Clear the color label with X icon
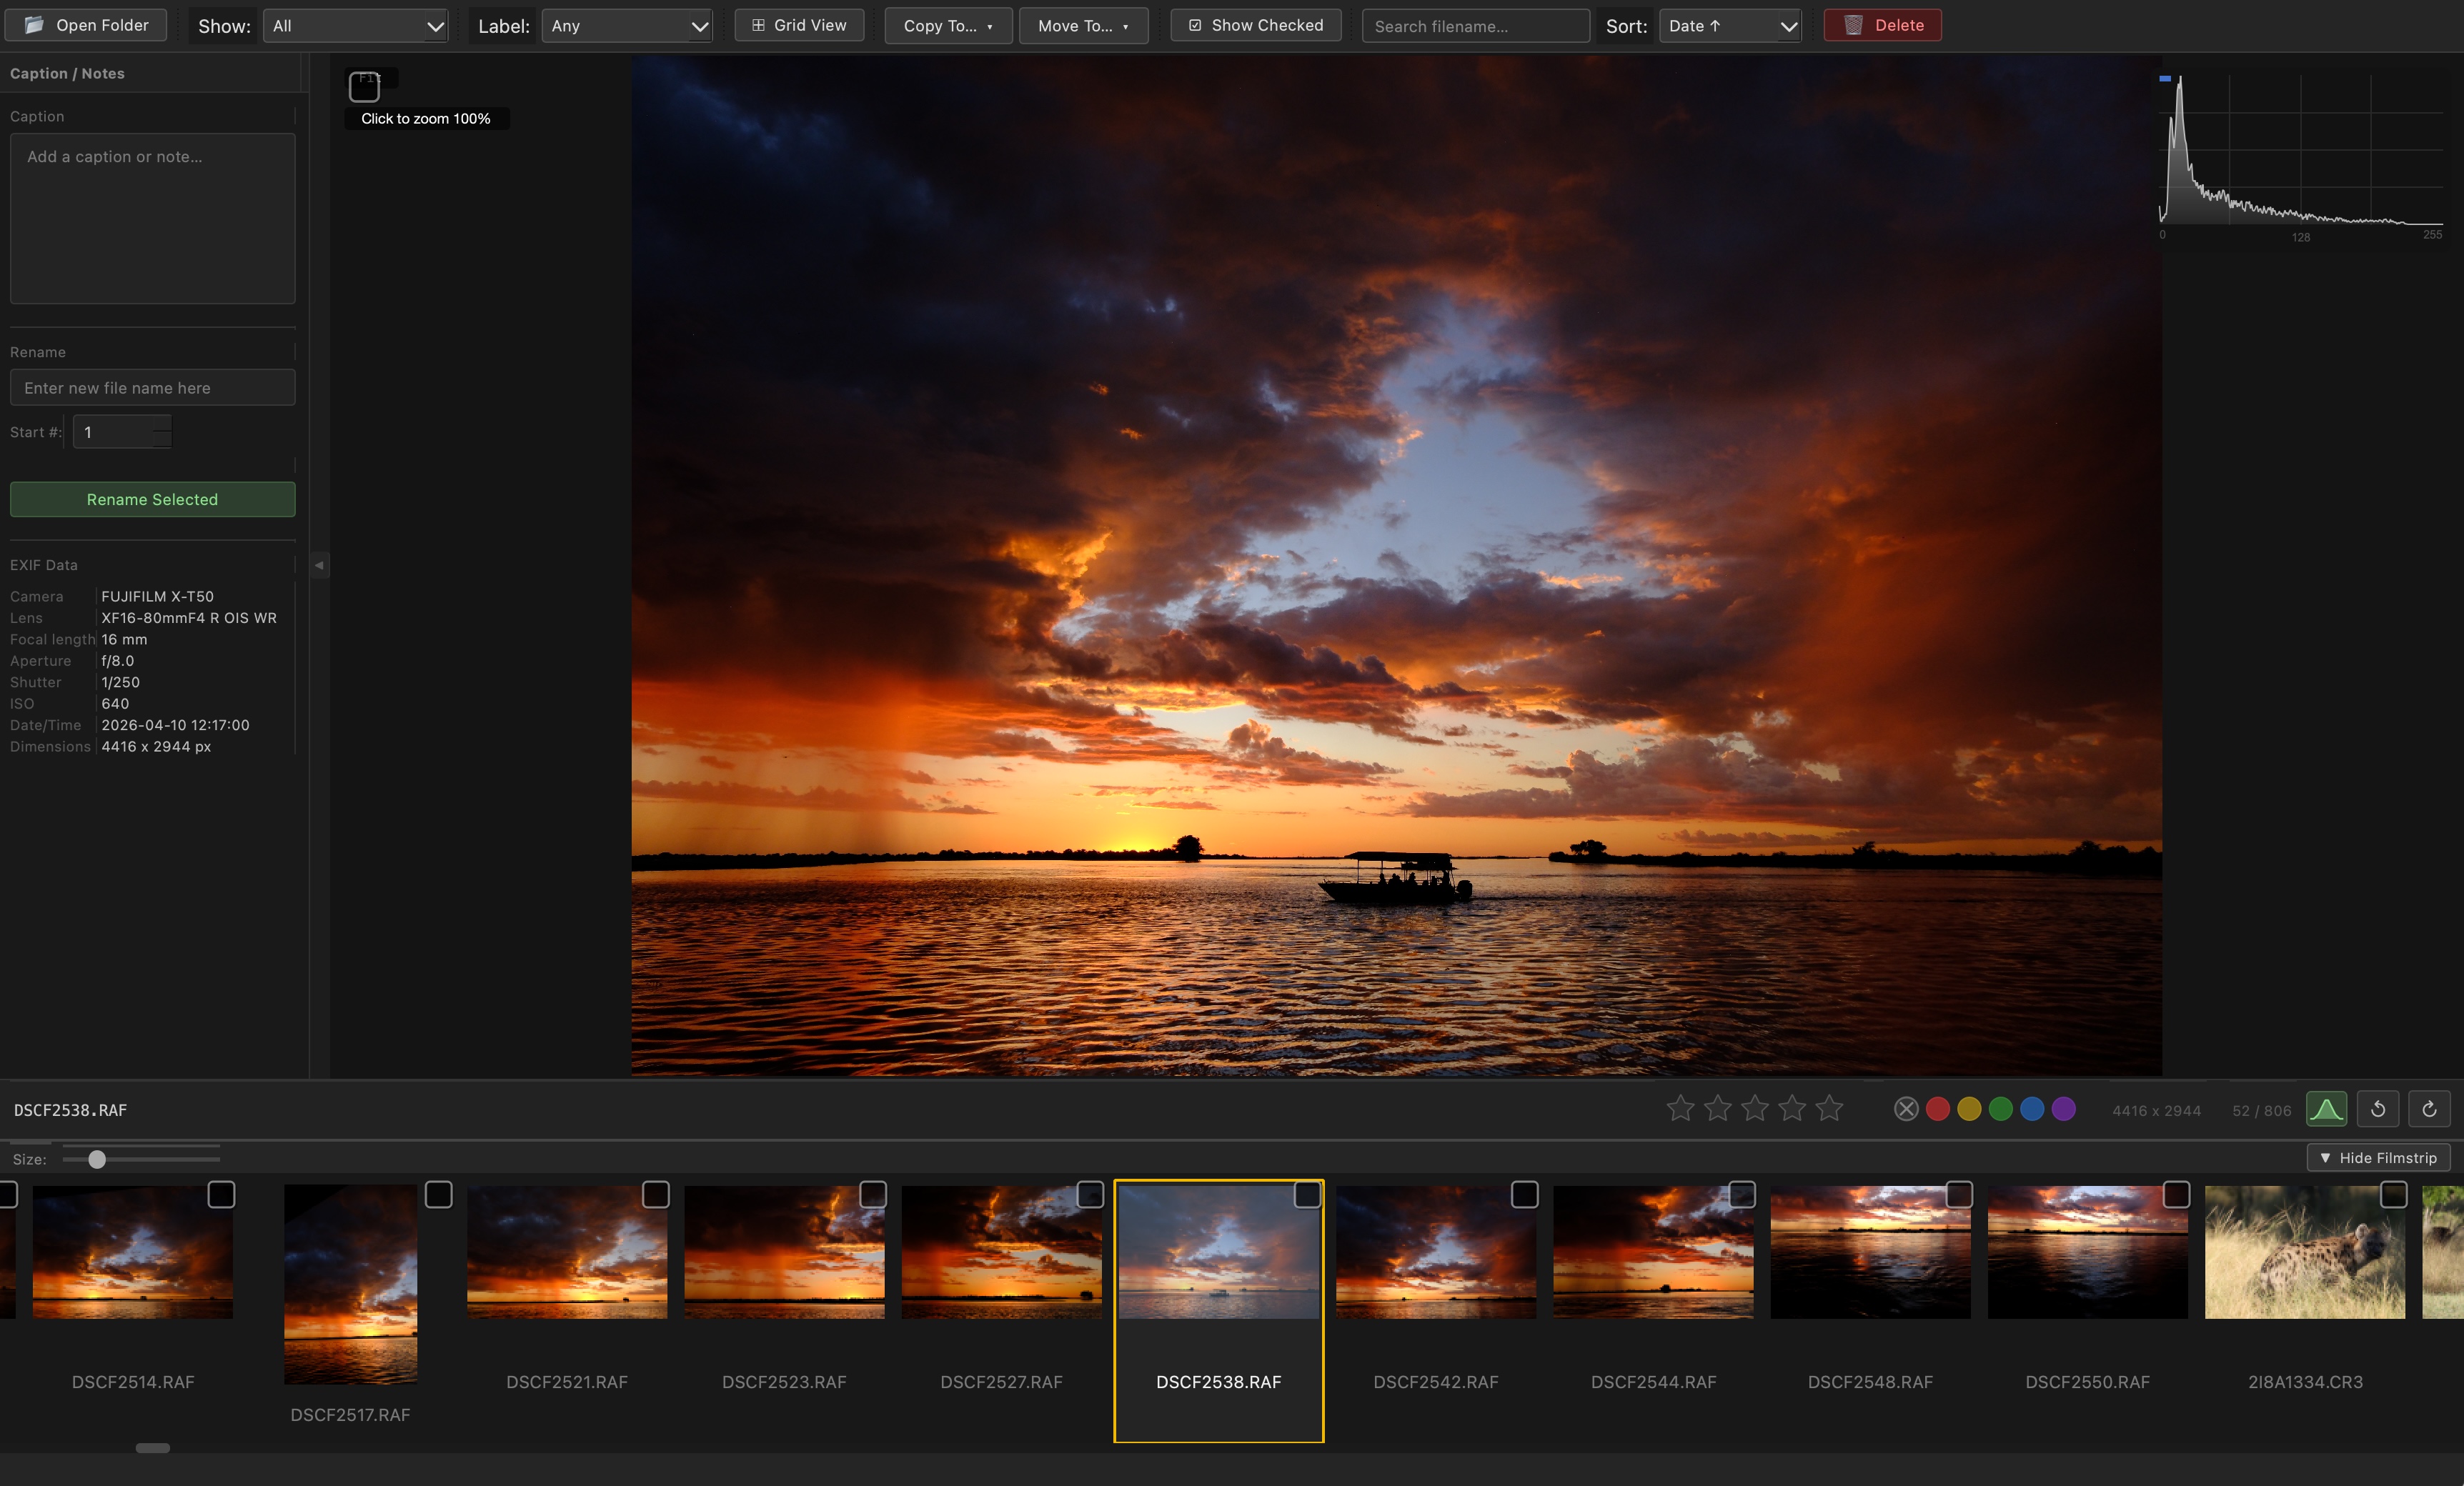Screen dimensions: 2464x1486 (1906, 1109)
